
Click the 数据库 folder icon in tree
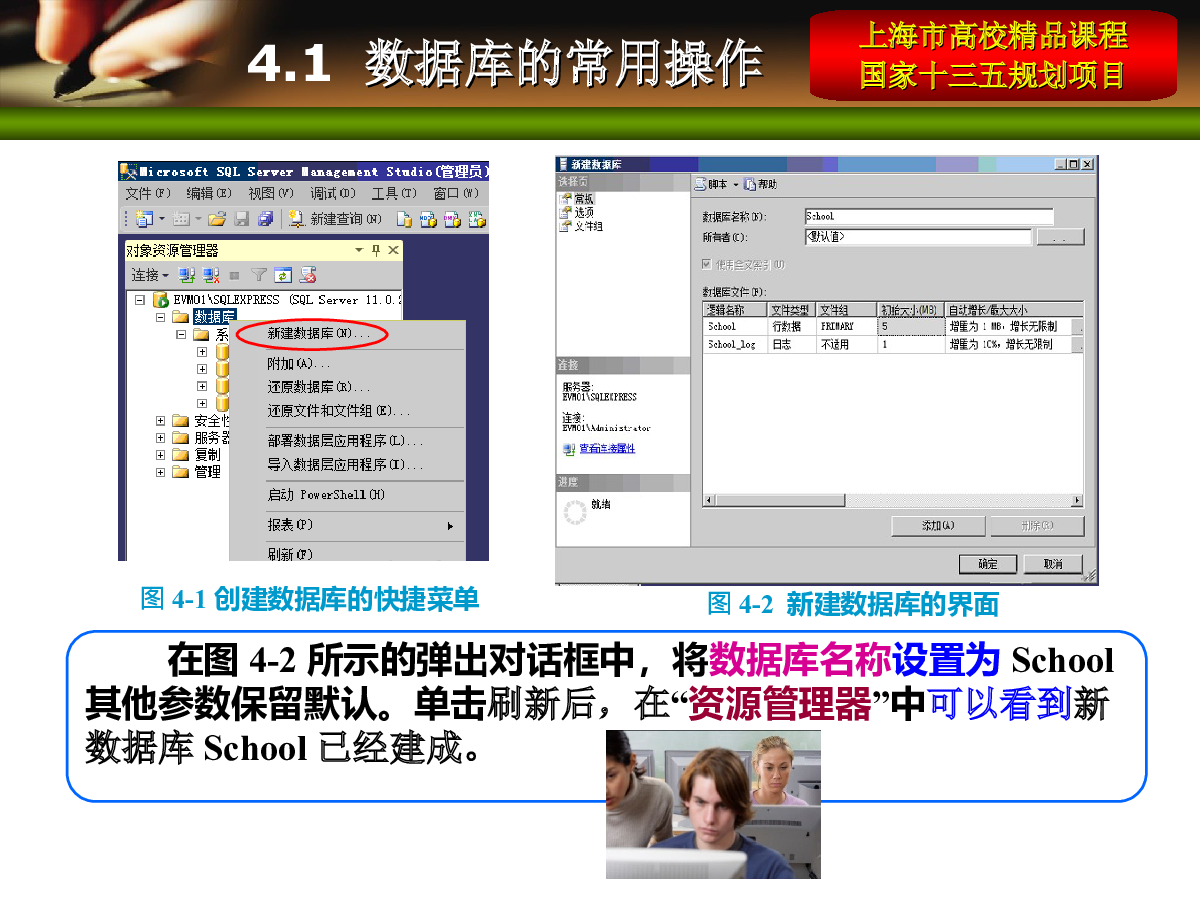[x=181, y=317]
